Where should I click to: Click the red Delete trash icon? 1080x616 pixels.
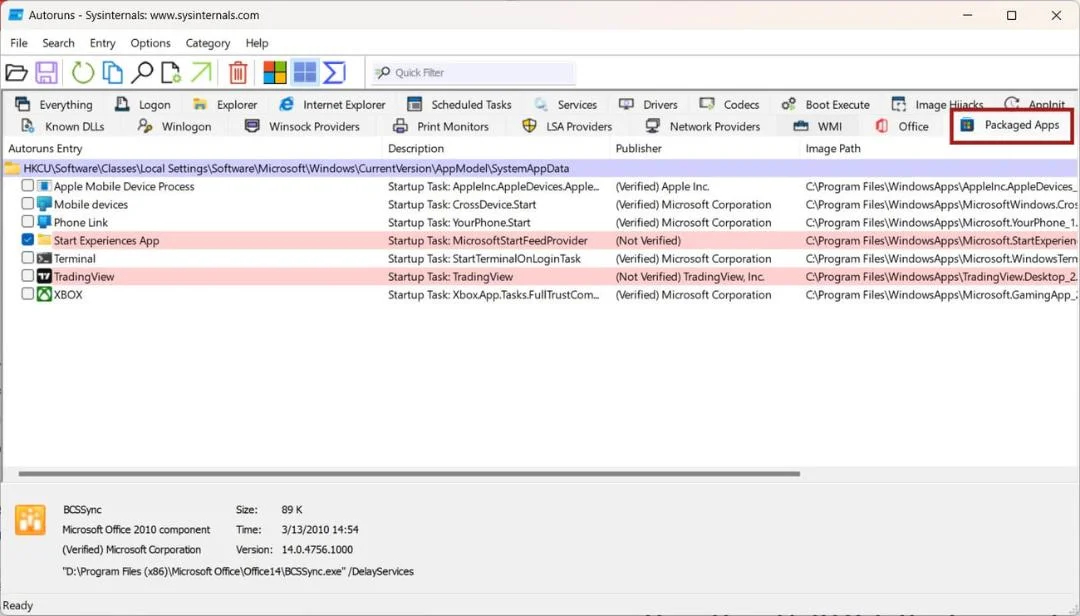238,72
